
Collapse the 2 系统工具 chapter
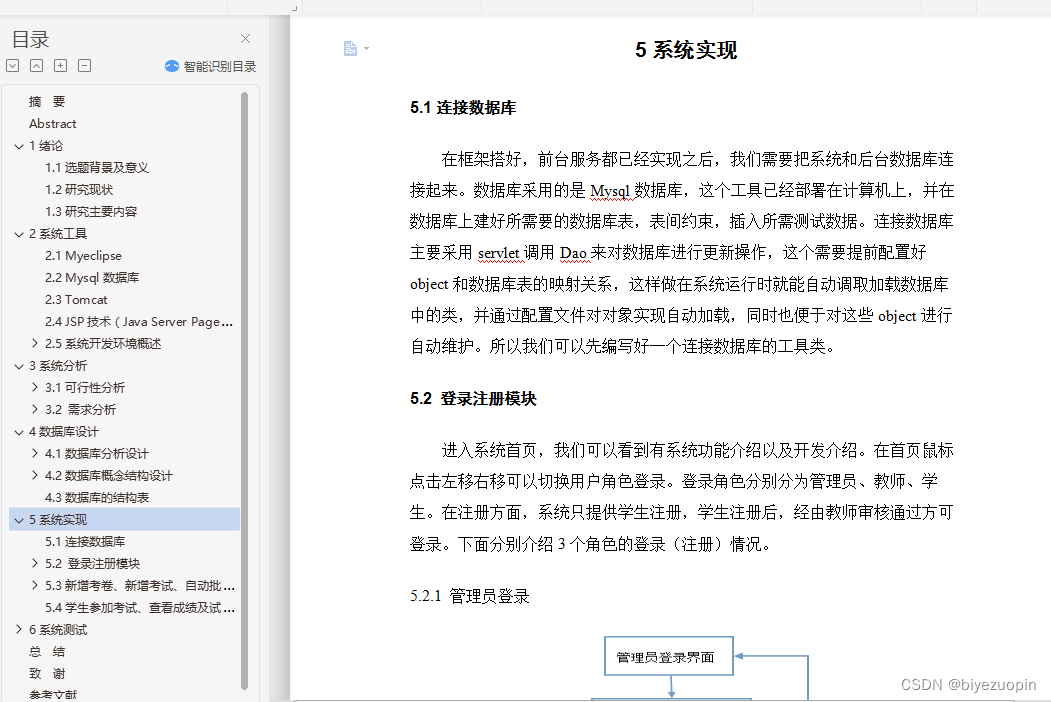click(19, 234)
